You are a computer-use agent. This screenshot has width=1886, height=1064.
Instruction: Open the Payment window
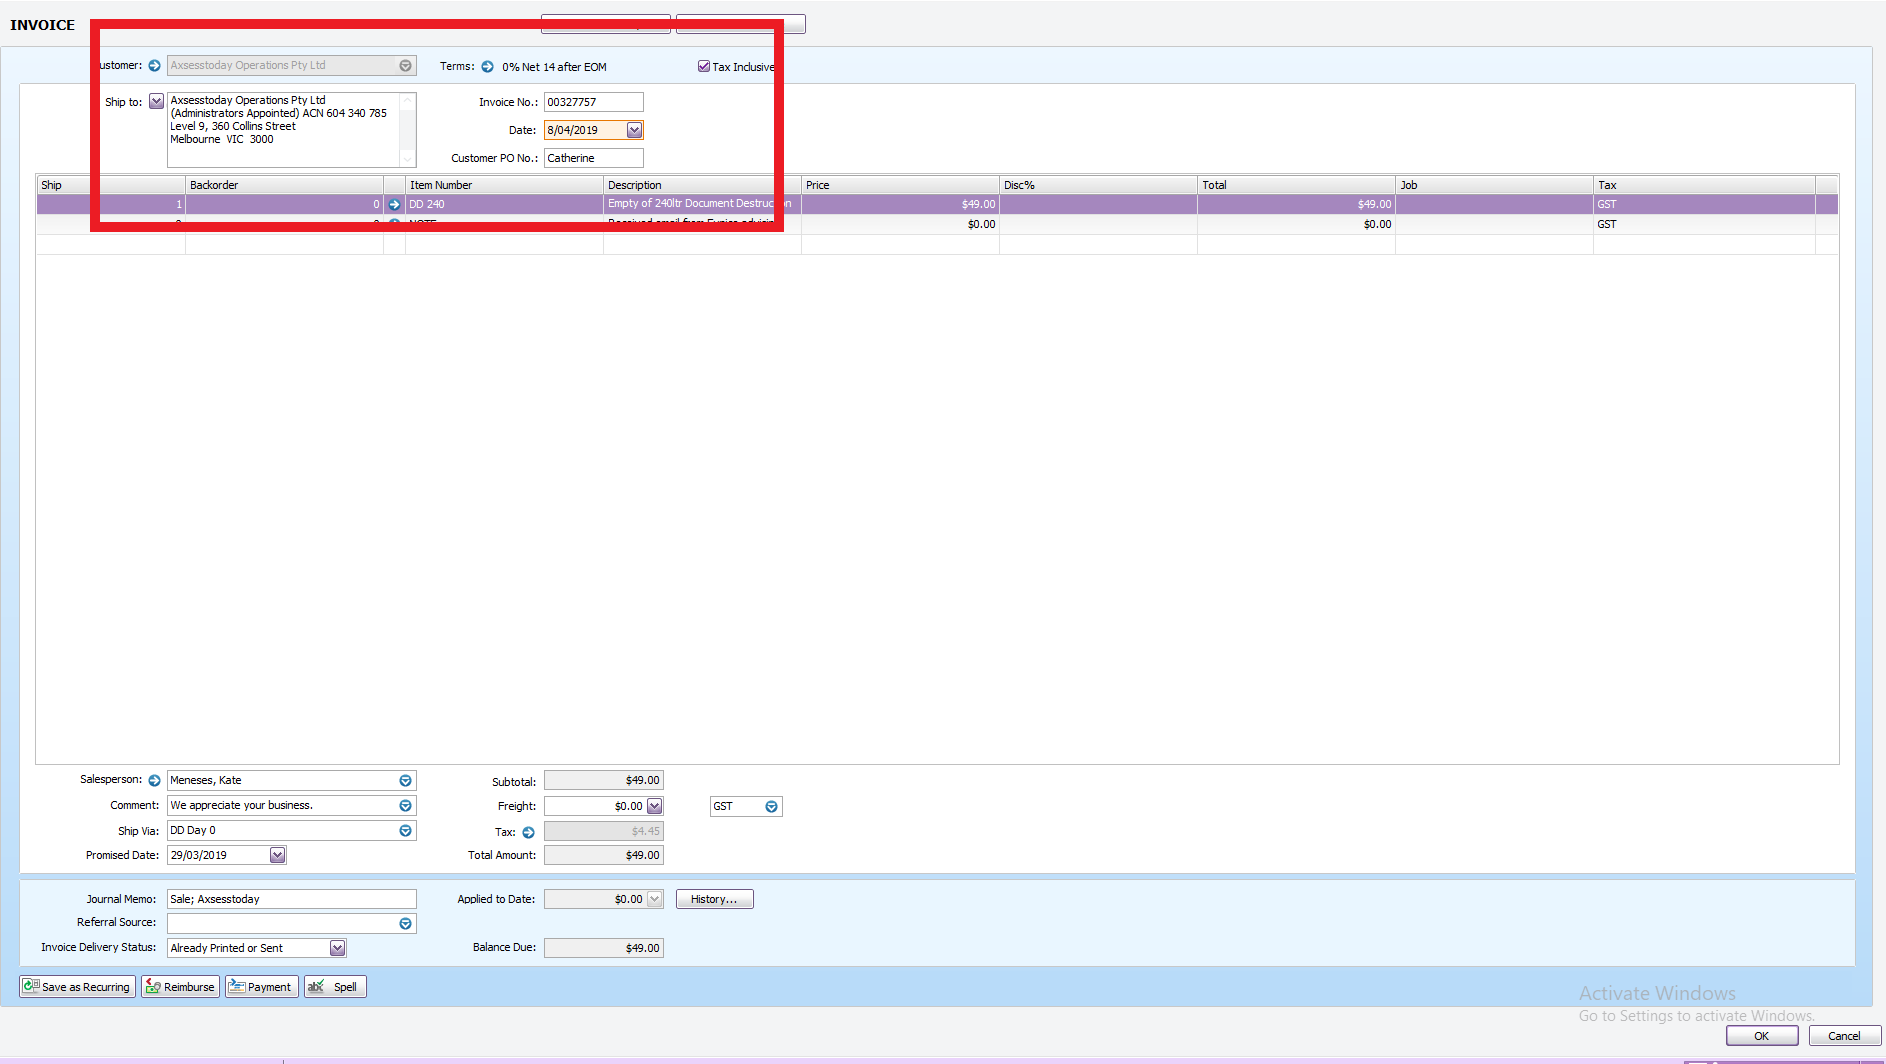tap(261, 987)
